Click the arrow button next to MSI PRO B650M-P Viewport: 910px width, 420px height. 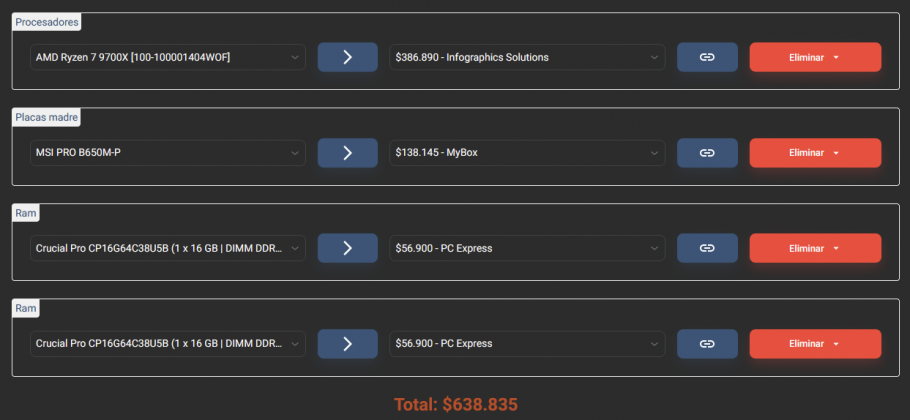point(348,153)
